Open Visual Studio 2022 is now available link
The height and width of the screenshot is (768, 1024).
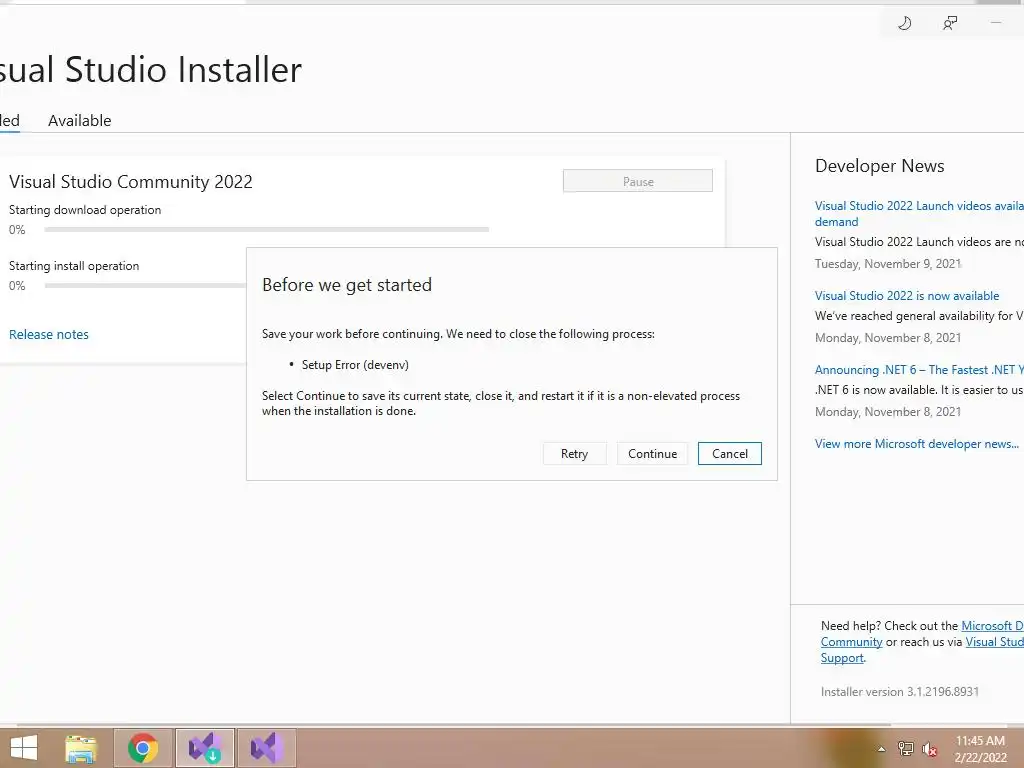[x=906, y=296]
